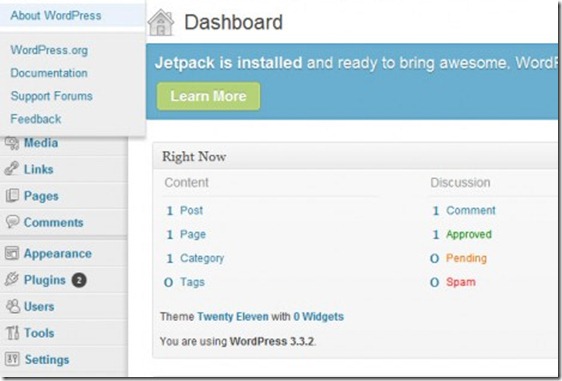Click the Links chain icon
The width and height of the screenshot is (562, 381).
point(12,168)
